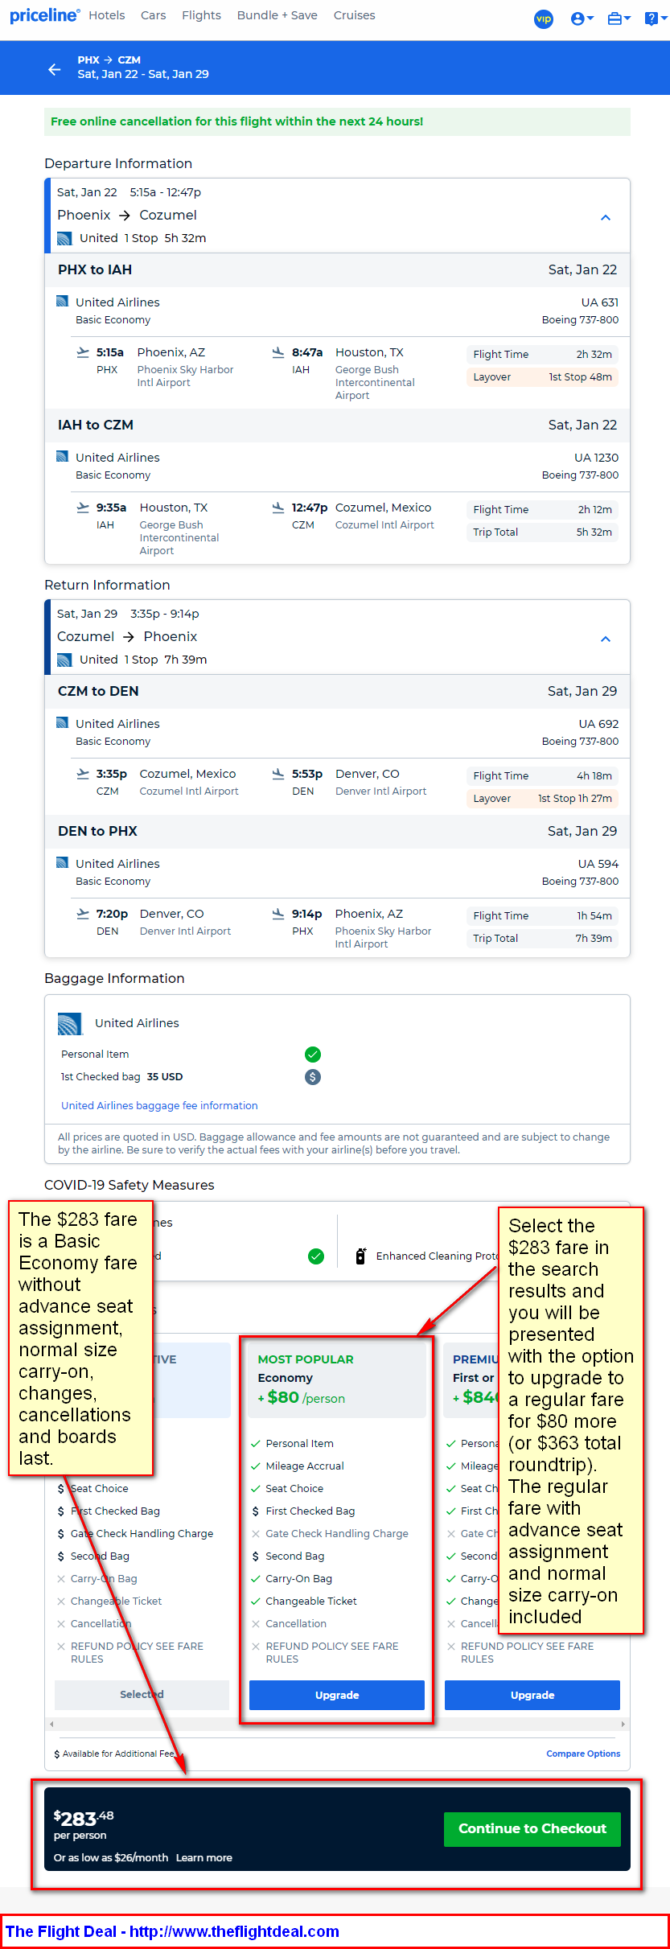
Task: Click the free online cancellation banner
Action: pyautogui.click(x=337, y=122)
